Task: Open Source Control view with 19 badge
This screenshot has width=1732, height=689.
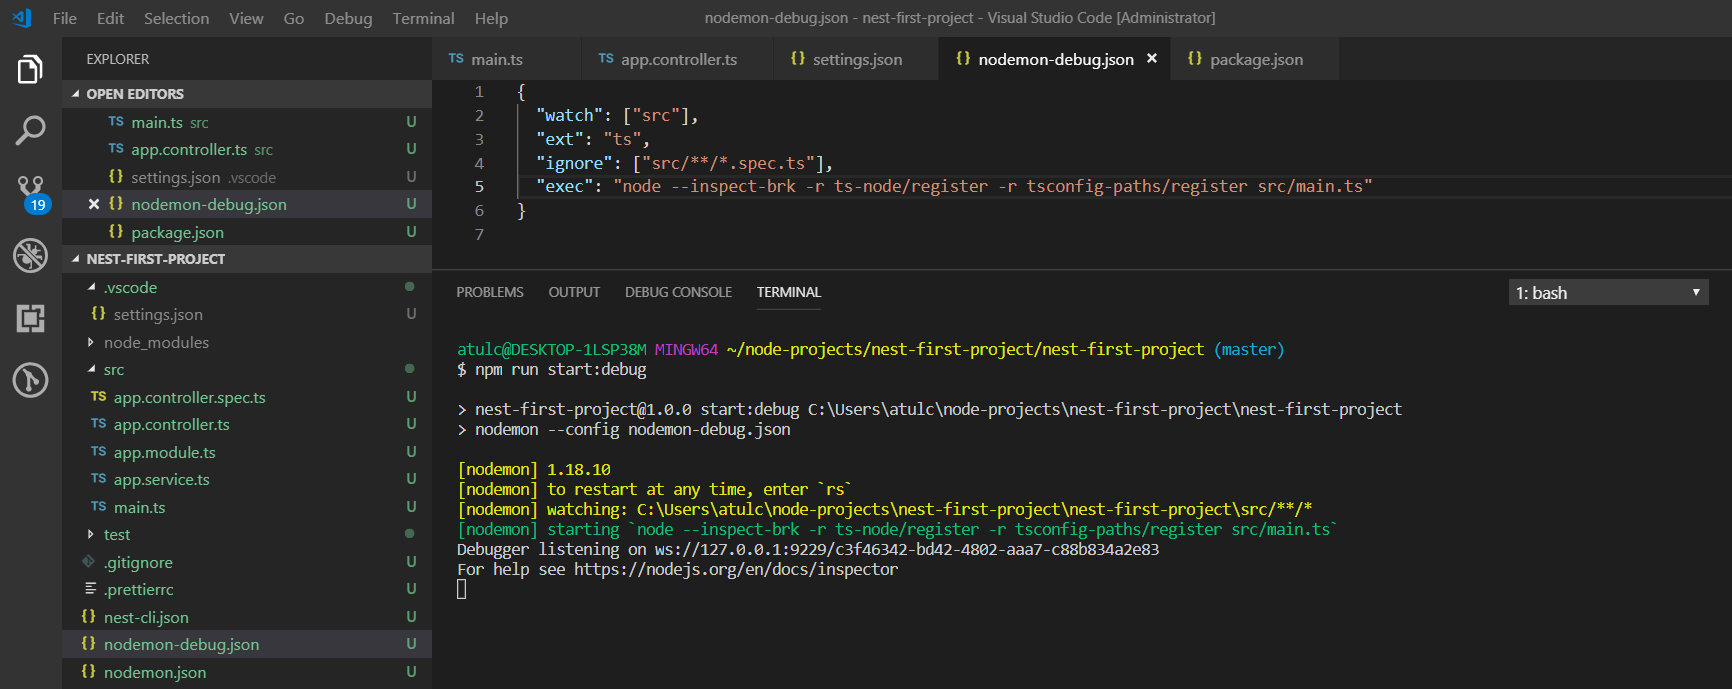Action: 31,194
